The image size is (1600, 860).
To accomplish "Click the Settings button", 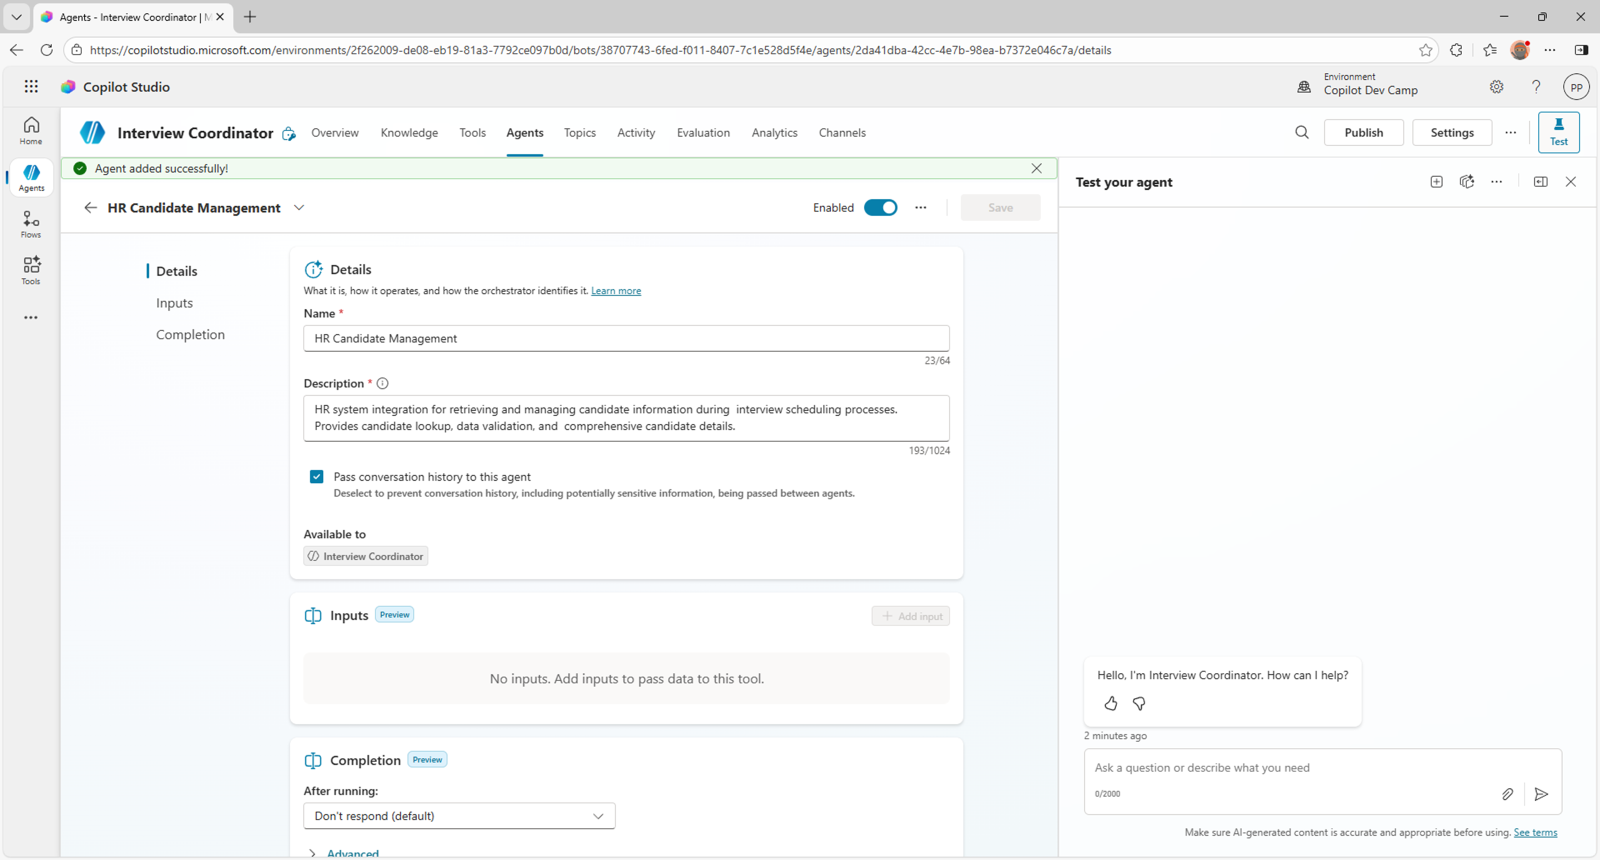I will [x=1452, y=132].
